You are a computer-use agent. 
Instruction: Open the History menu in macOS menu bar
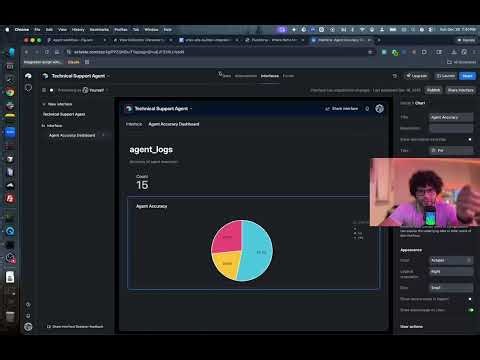click(78, 30)
